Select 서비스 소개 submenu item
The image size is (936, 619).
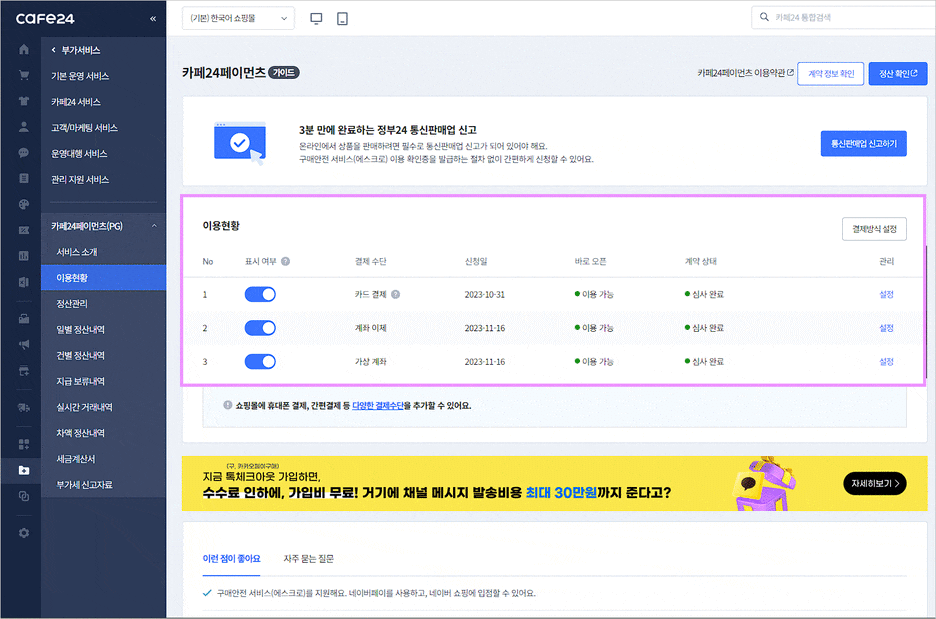(76, 252)
